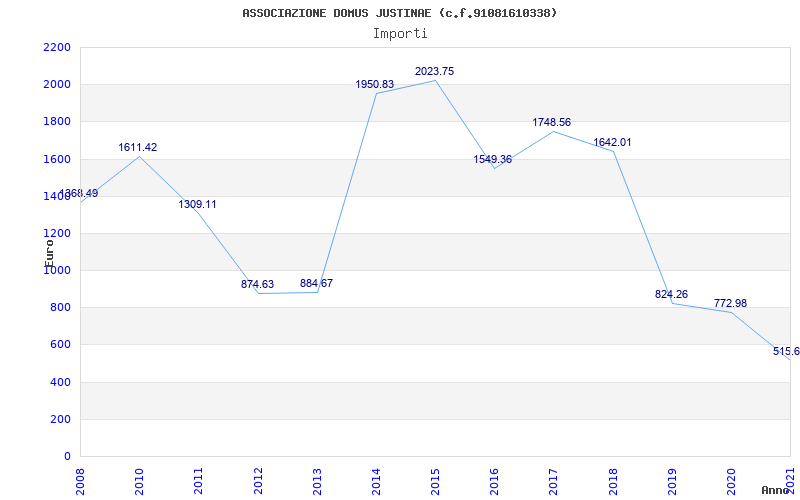800x500 pixels.
Task: Click the Importi subtitle
Action: 400,34
